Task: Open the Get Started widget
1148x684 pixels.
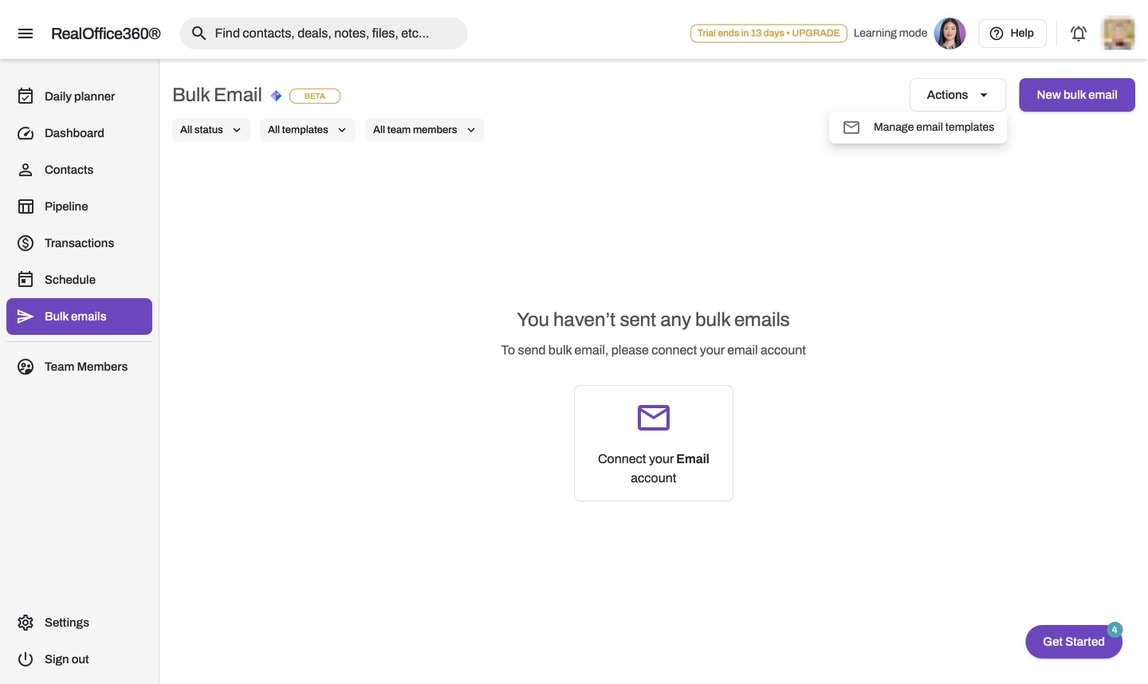Action: (x=1073, y=642)
